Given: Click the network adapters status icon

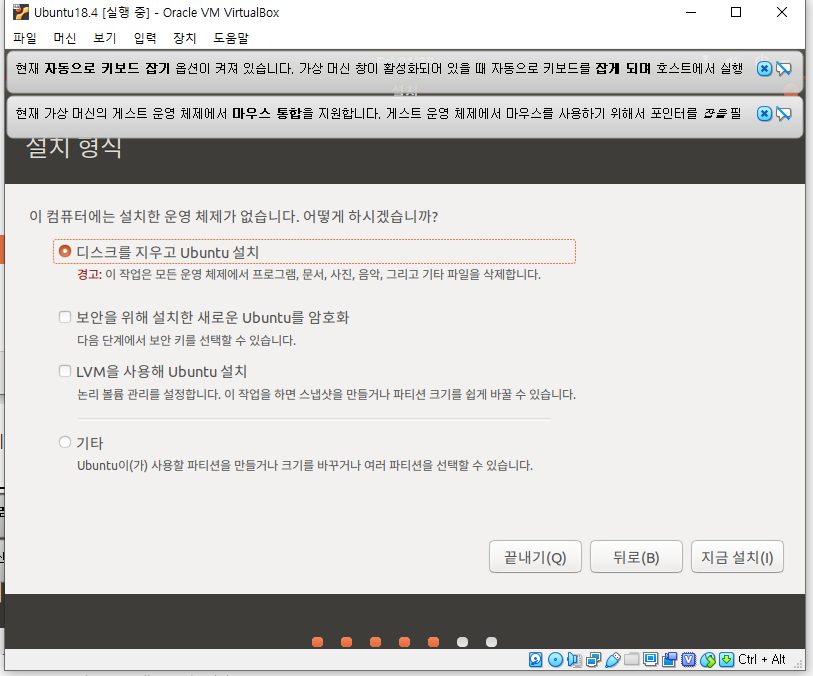Looking at the screenshot, I should point(593,659).
